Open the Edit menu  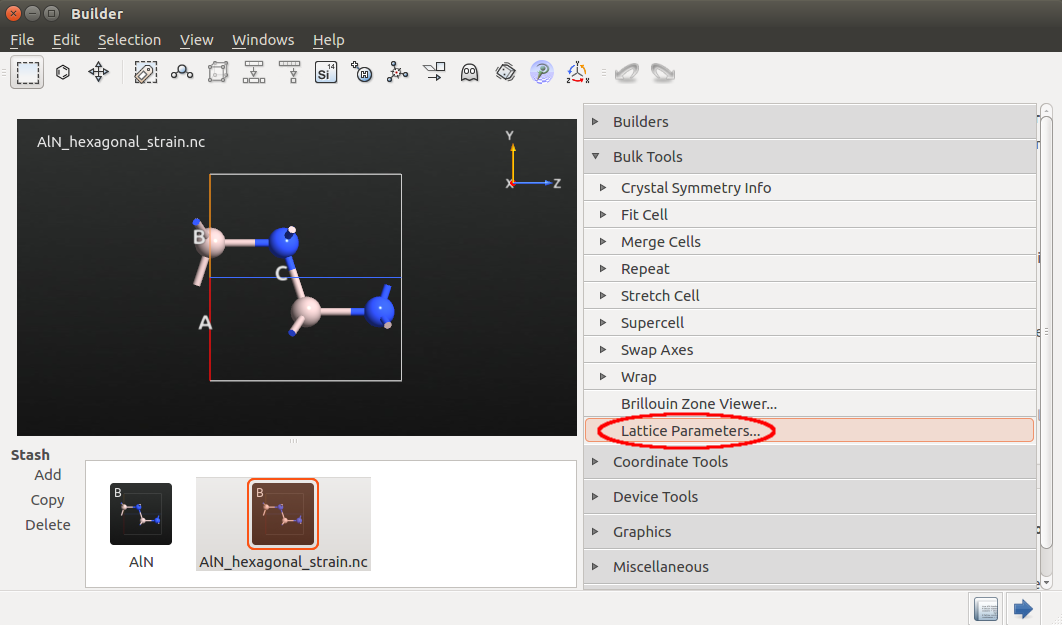pos(66,40)
